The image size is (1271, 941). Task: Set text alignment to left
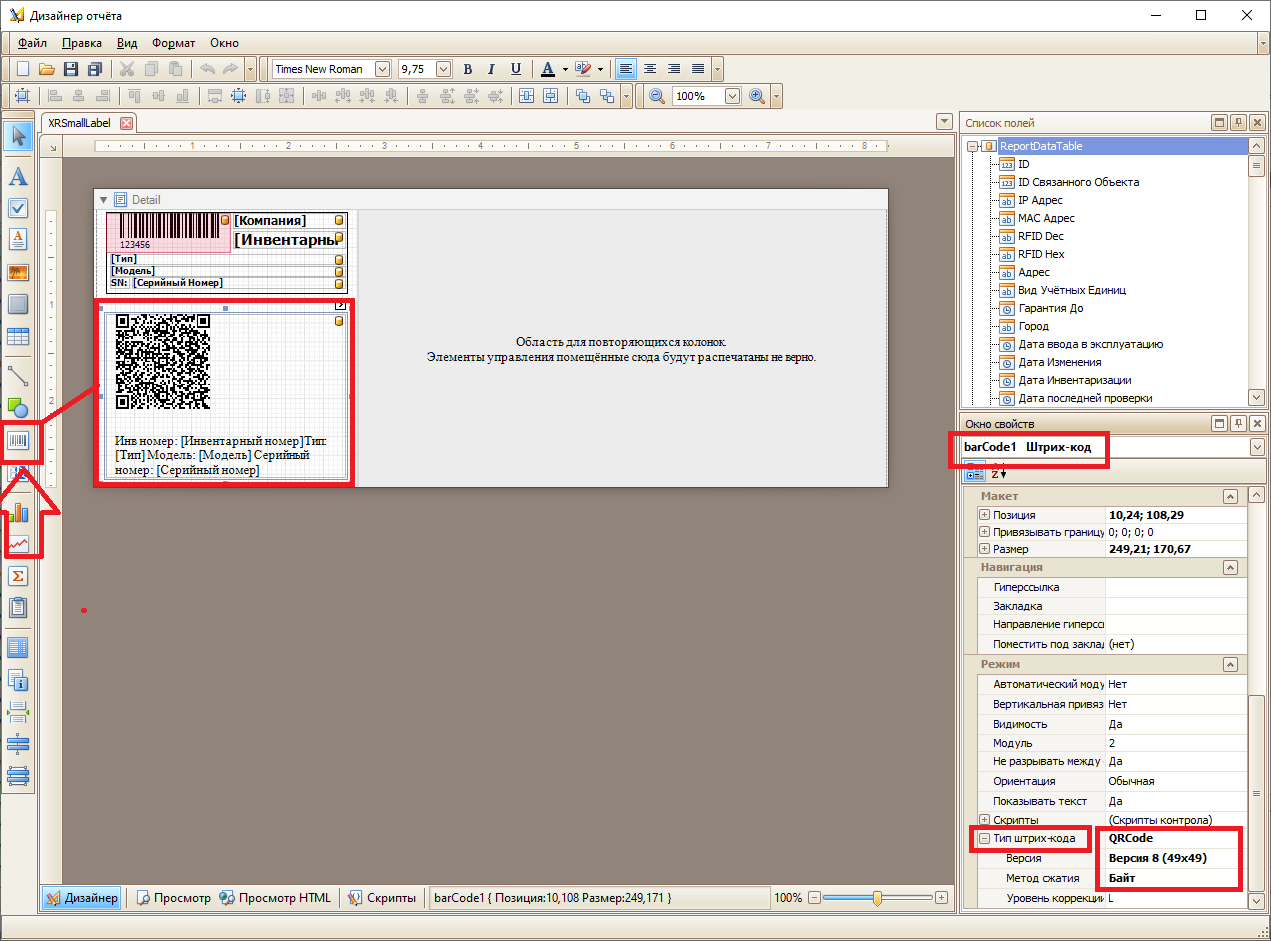click(x=626, y=69)
